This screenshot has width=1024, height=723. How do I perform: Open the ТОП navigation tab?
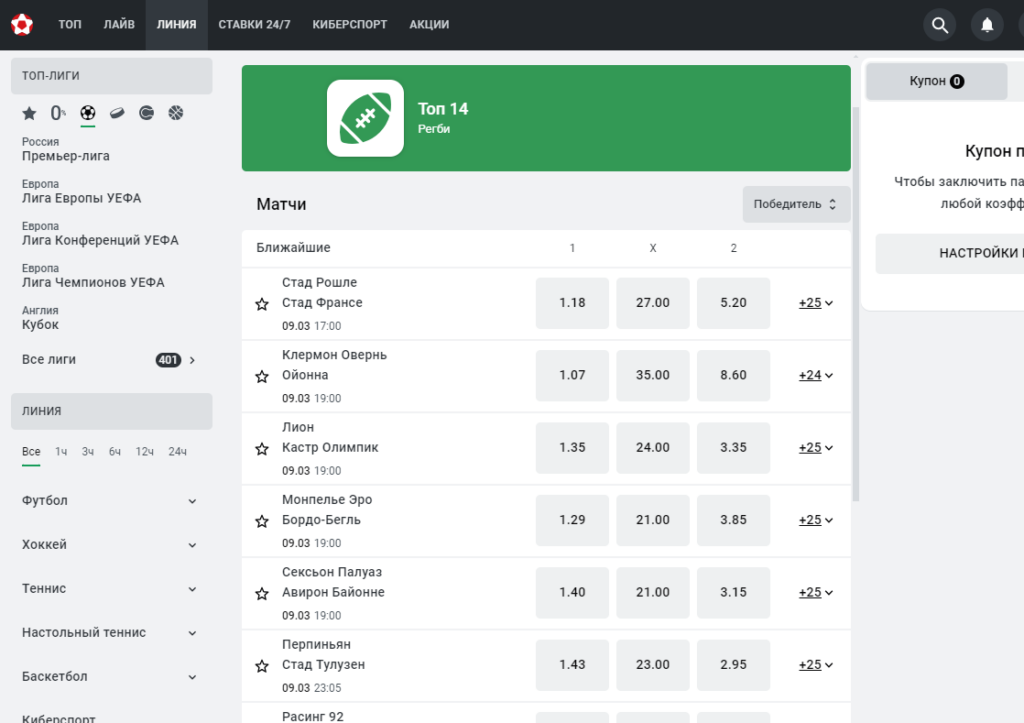click(x=70, y=25)
